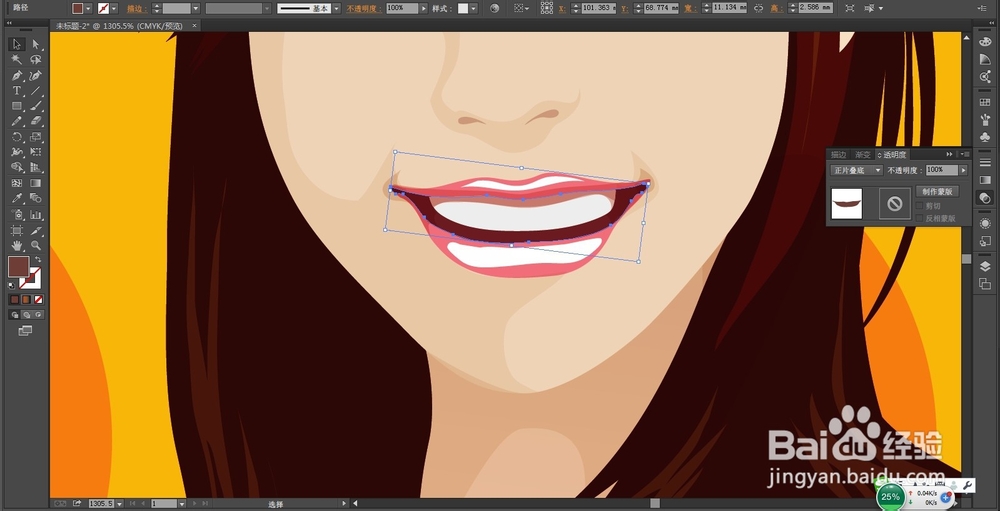The image size is (1000, 511).
Task: Activate the Hand tool
Action: coord(17,244)
